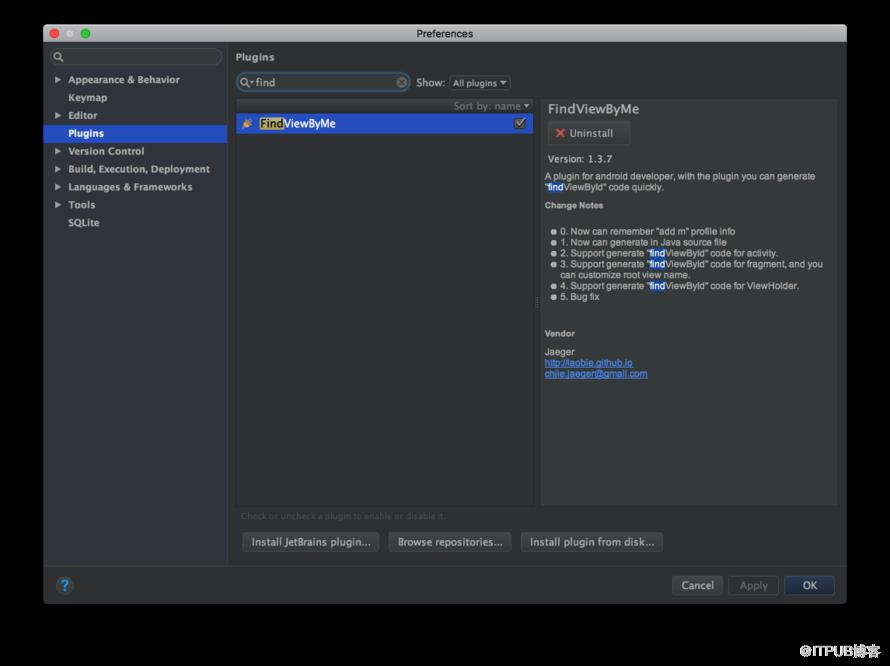890x666 pixels.
Task: Disable the FindViewByMe plugin checkbox
Action: [519, 123]
